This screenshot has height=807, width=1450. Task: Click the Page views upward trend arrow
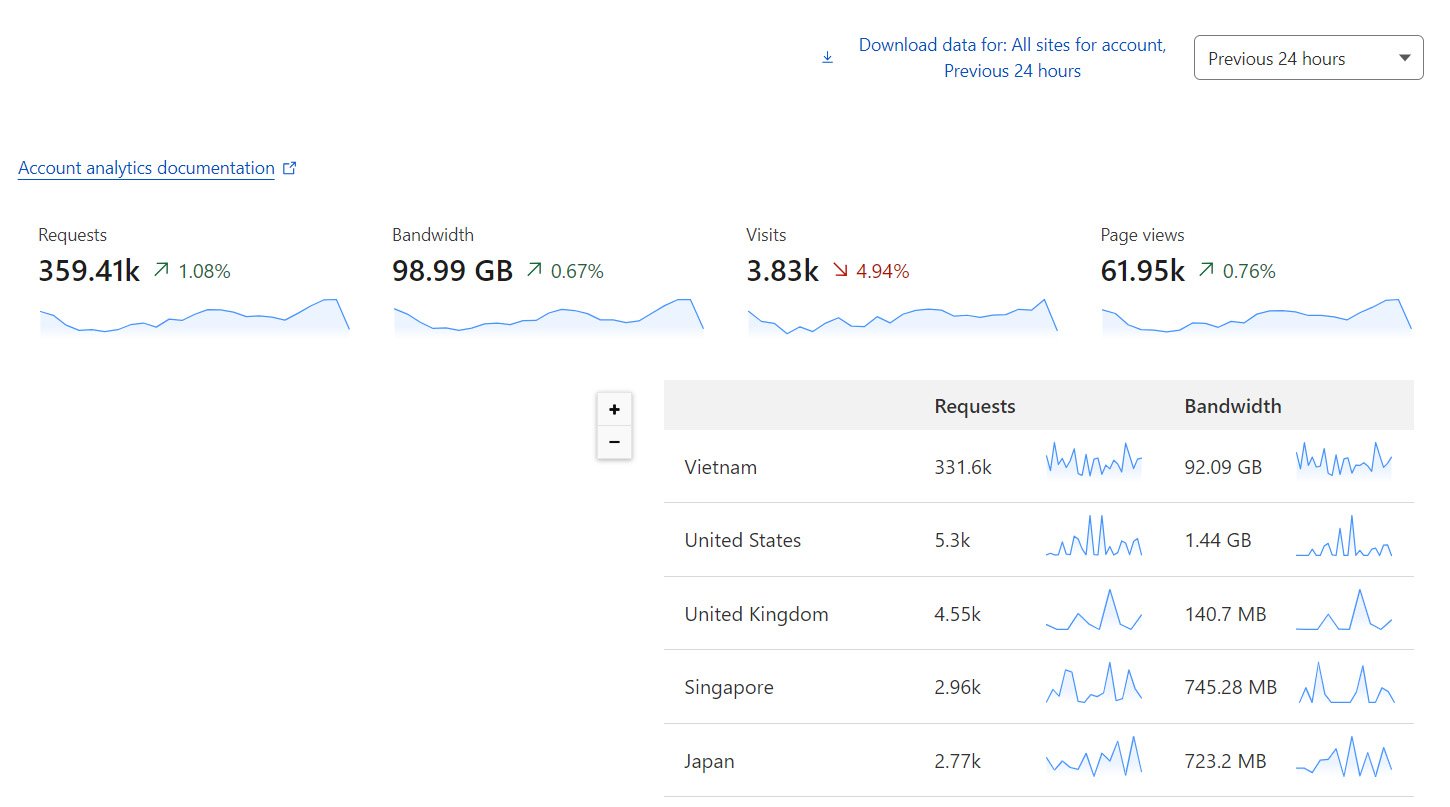click(1206, 270)
